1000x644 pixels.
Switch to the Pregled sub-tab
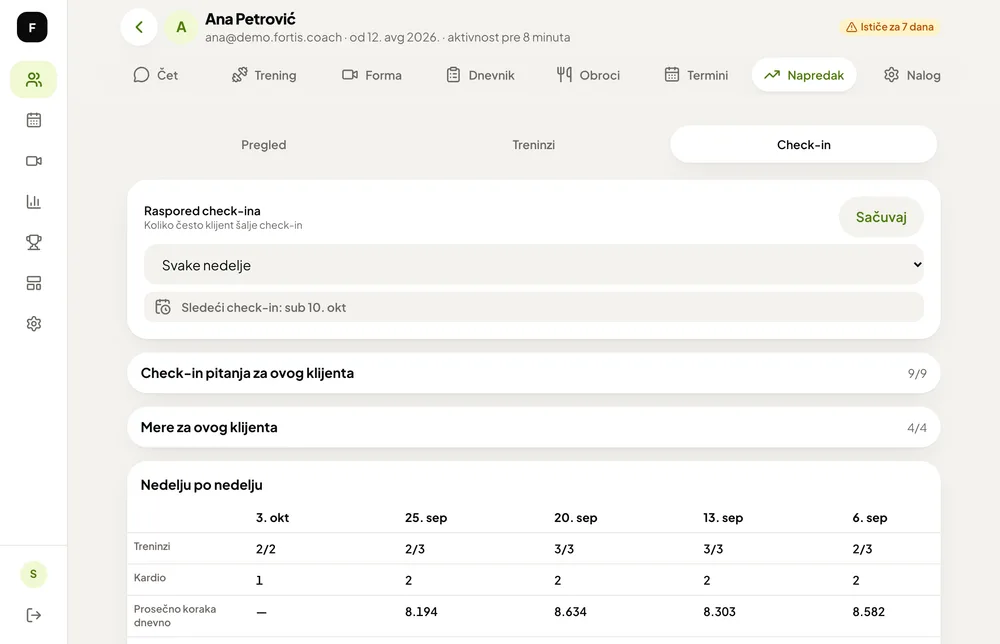[x=263, y=145]
